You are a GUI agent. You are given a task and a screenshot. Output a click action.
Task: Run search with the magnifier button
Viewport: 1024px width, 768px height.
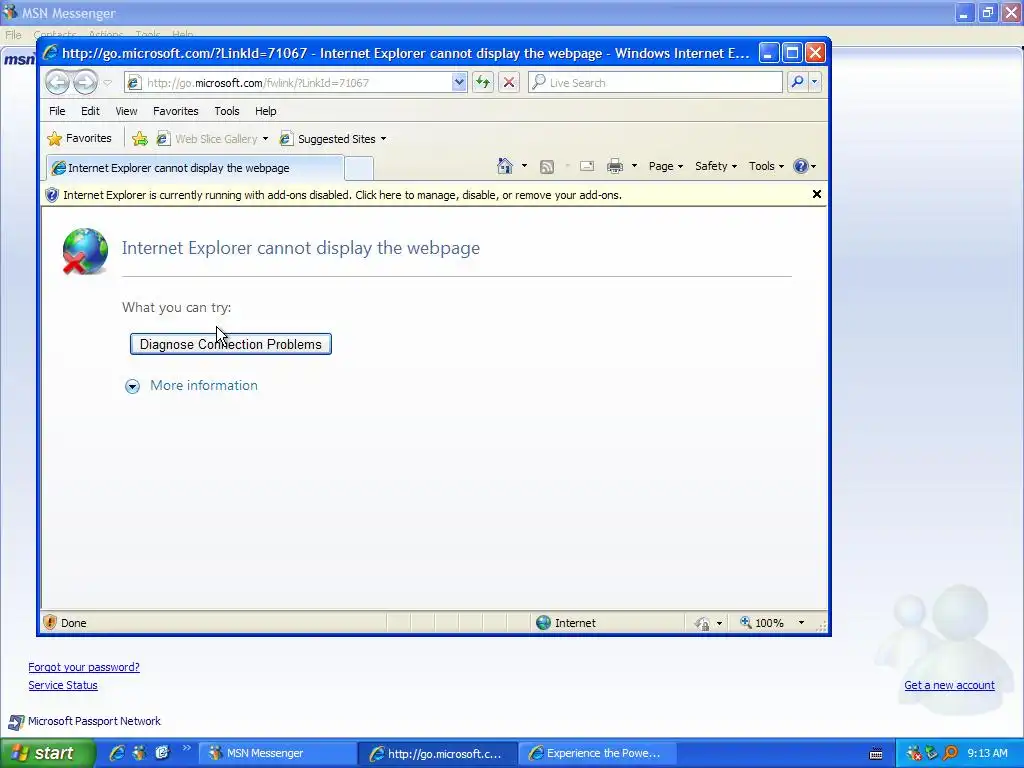(x=797, y=82)
